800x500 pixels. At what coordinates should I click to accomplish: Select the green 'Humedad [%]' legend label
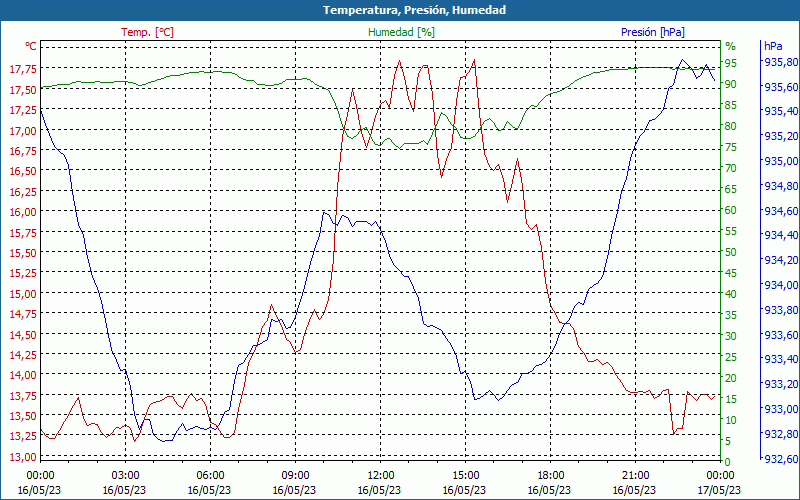(401, 32)
